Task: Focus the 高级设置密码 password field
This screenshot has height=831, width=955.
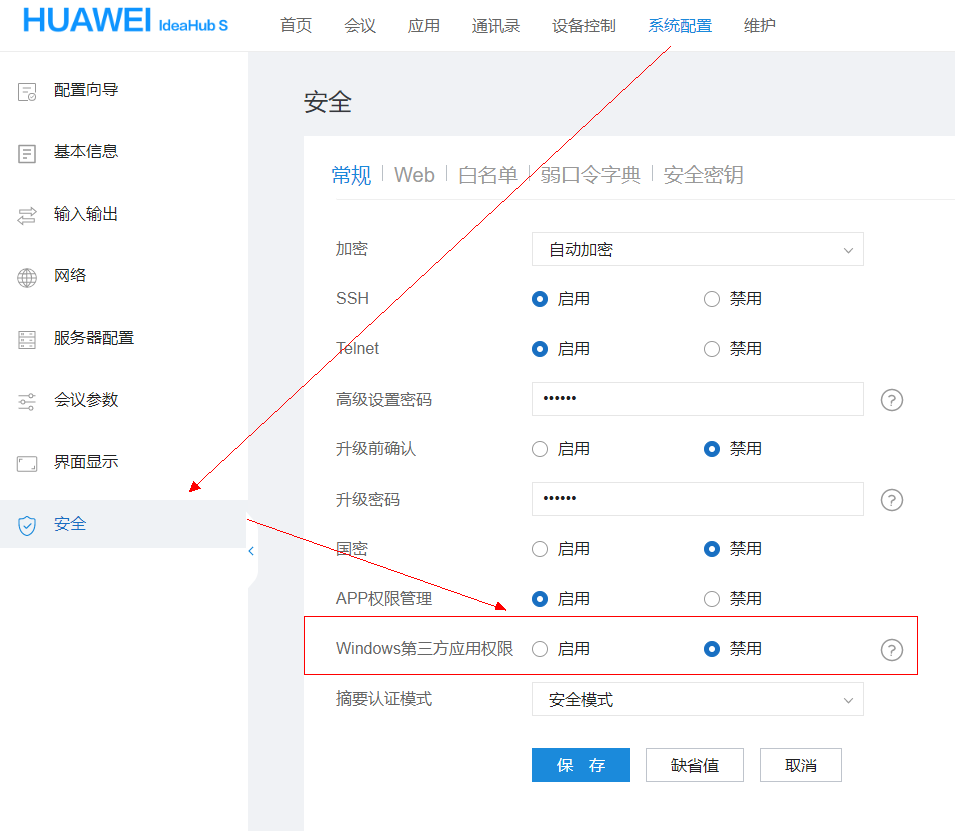Action: pos(697,399)
